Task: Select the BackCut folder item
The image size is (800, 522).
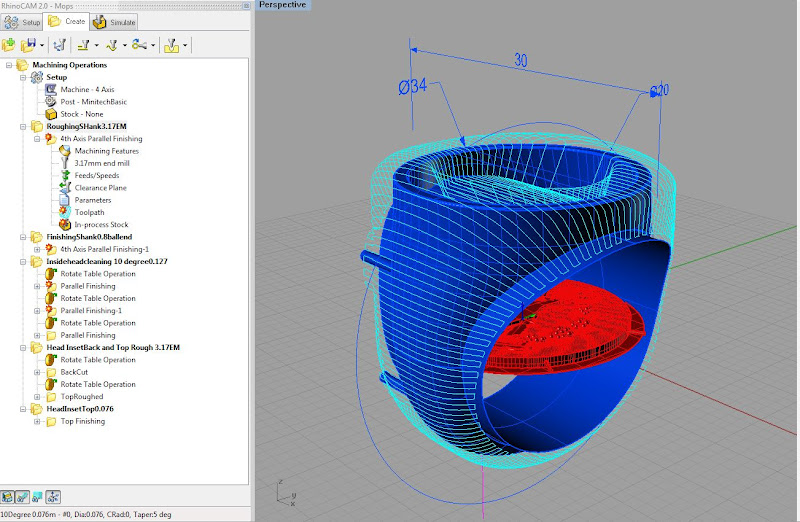Action: click(74, 372)
